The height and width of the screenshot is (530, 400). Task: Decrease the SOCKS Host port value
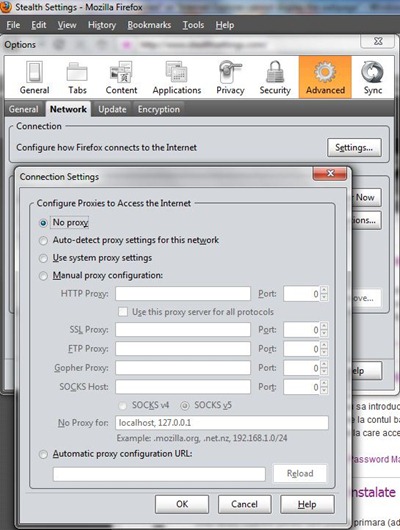(x=324, y=391)
